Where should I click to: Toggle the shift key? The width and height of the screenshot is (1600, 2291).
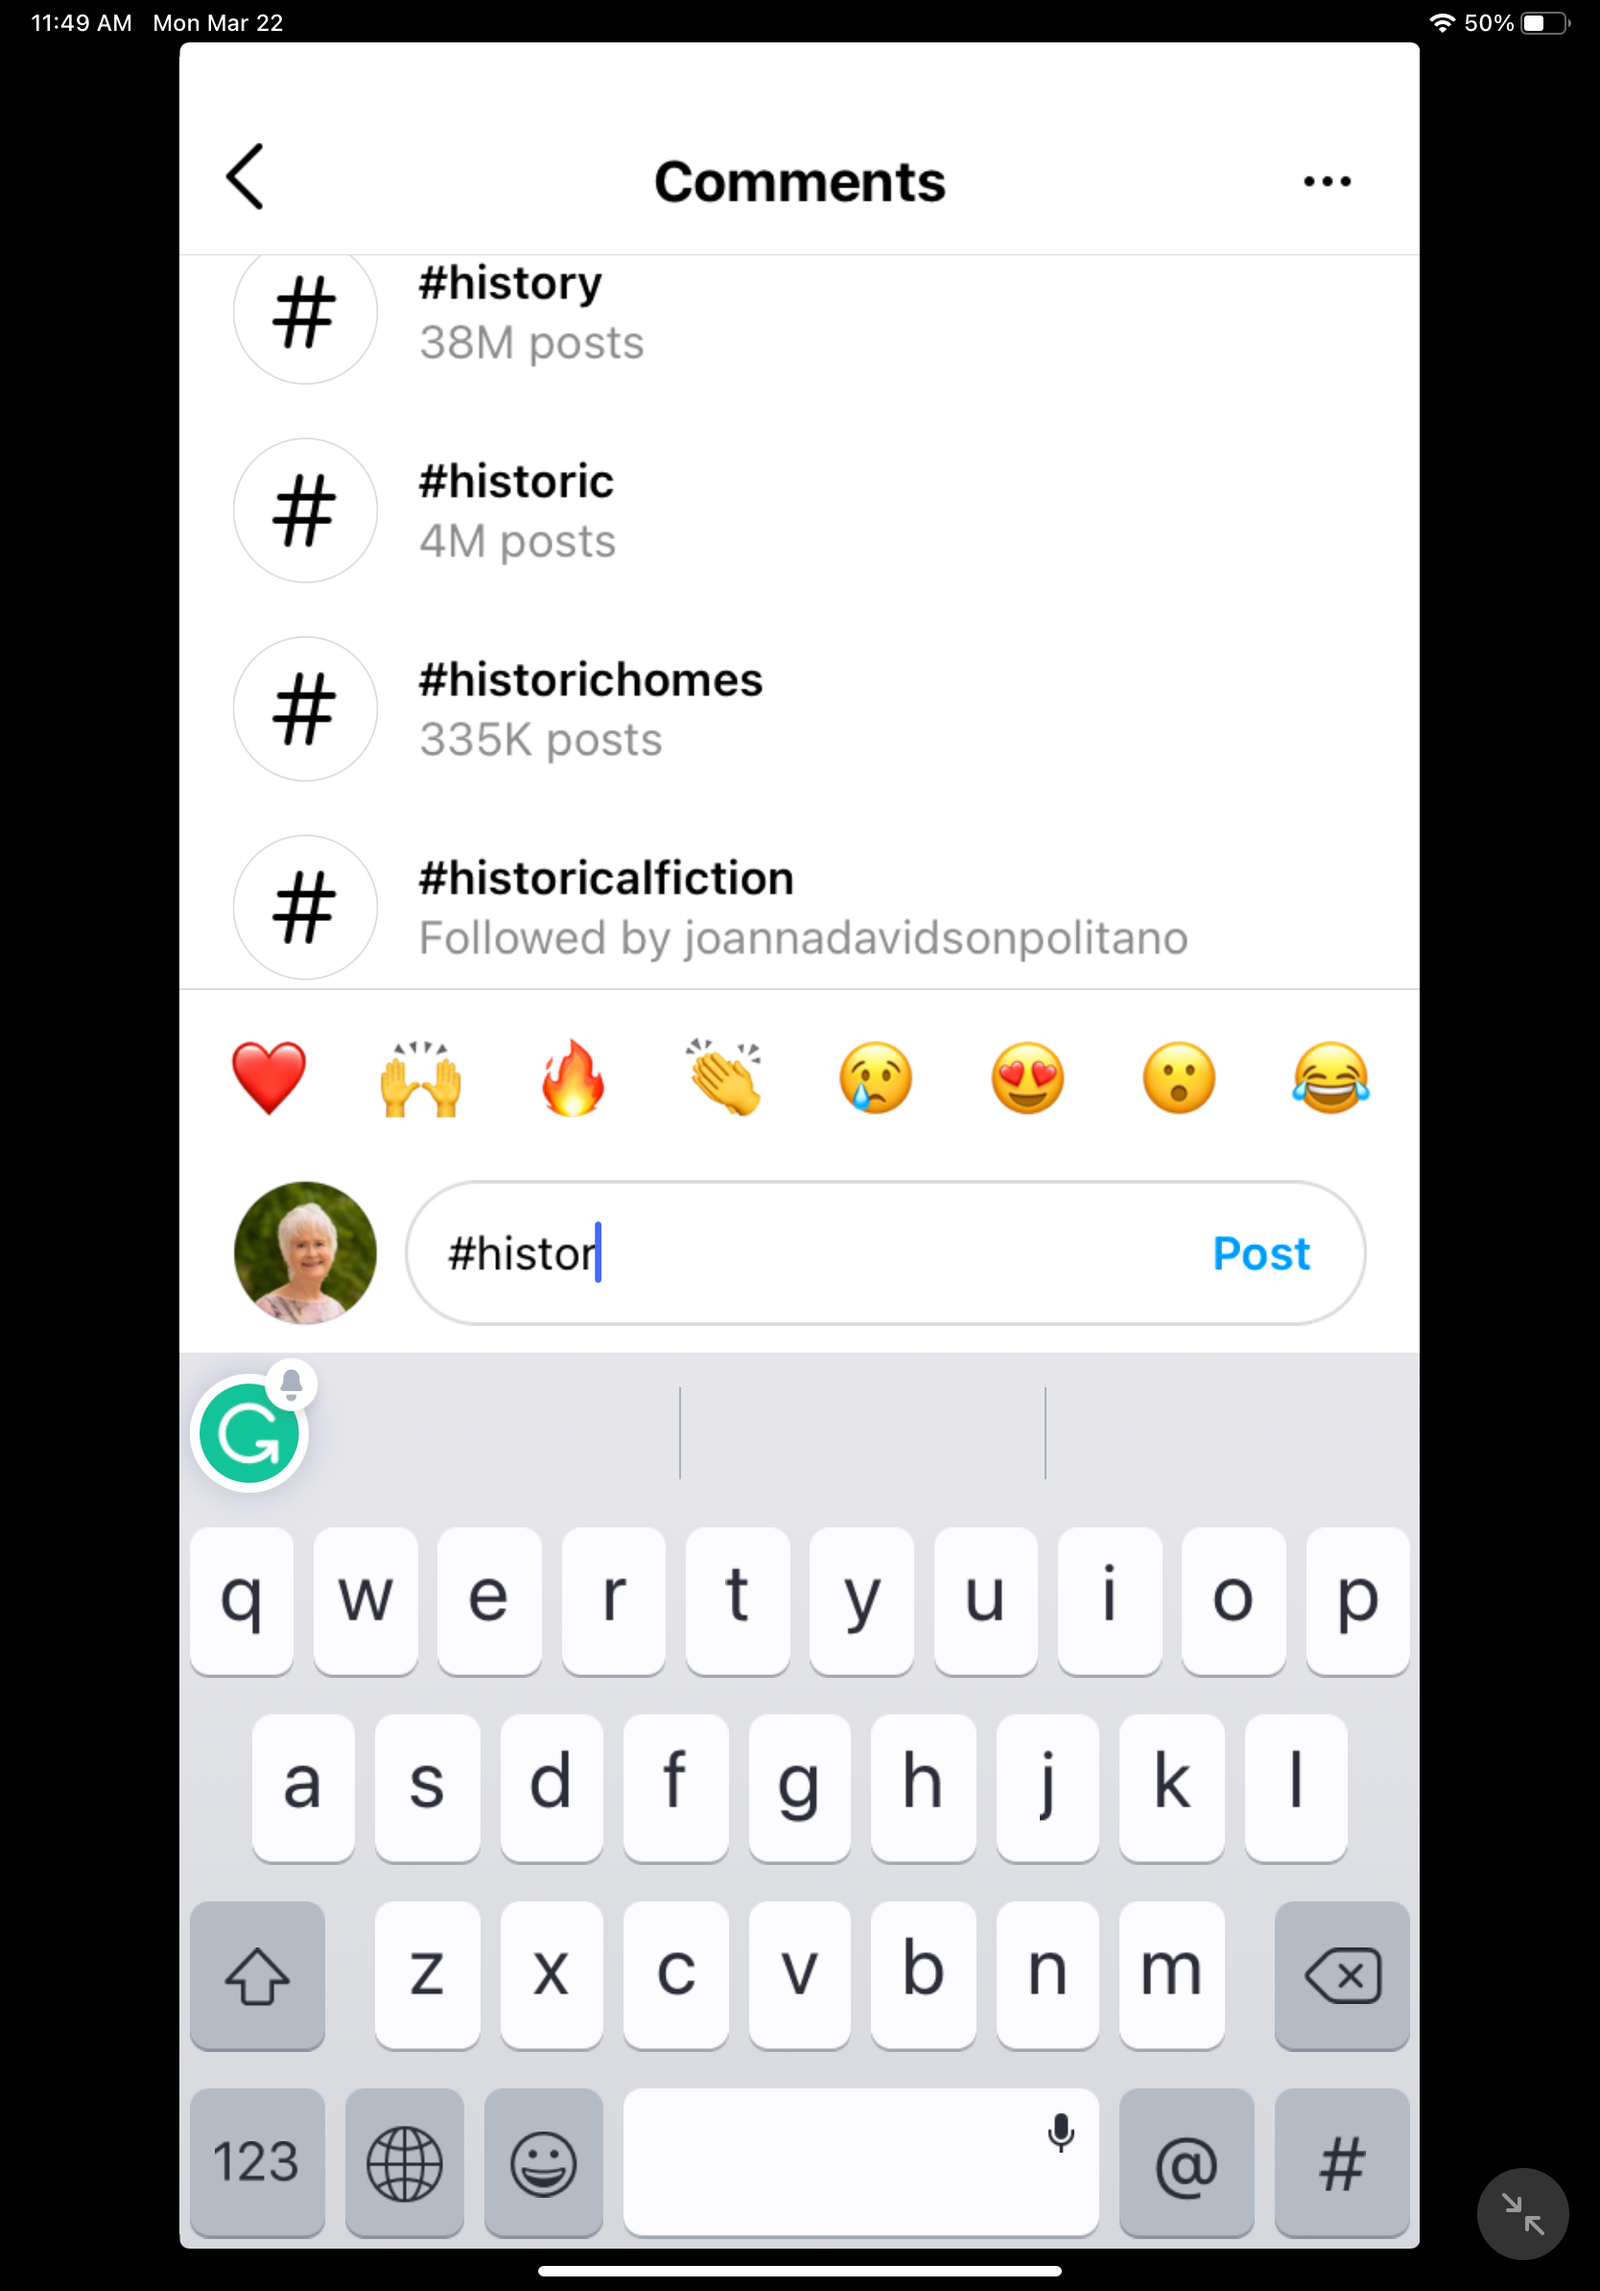coord(257,1976)
